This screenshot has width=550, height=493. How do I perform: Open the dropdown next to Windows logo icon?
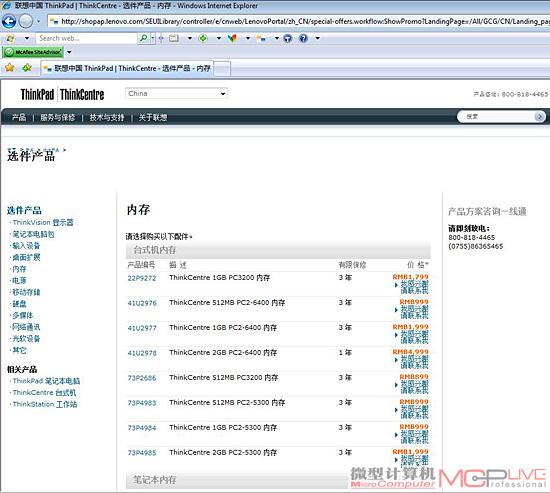(x=27, y=38)
